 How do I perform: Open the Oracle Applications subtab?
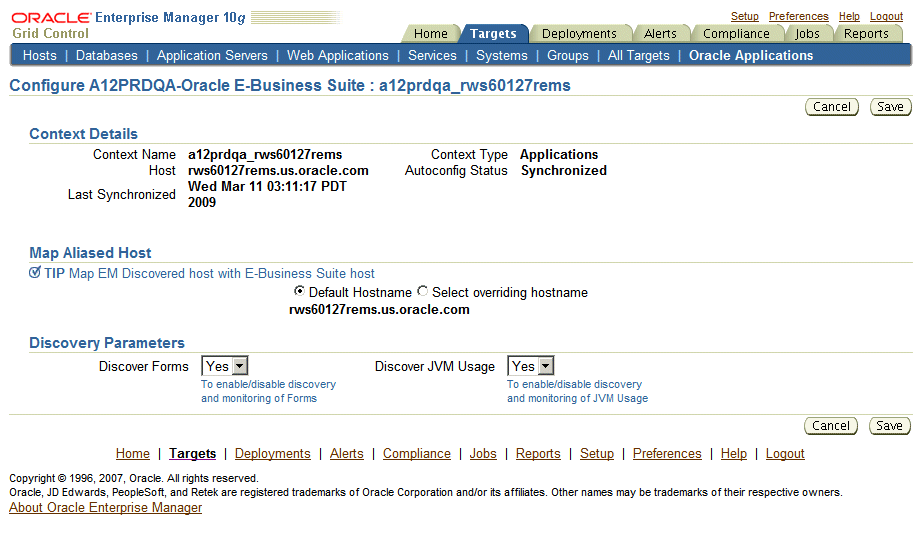coord(751,55)
